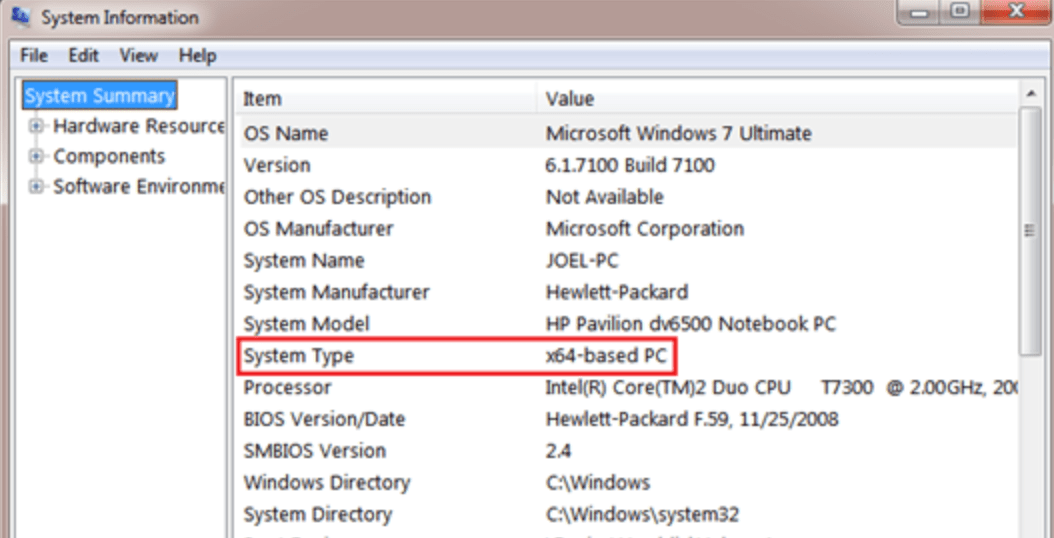This screenshot has width=1054, height=538.
Task: Open the Help menu
Action: 198,56
